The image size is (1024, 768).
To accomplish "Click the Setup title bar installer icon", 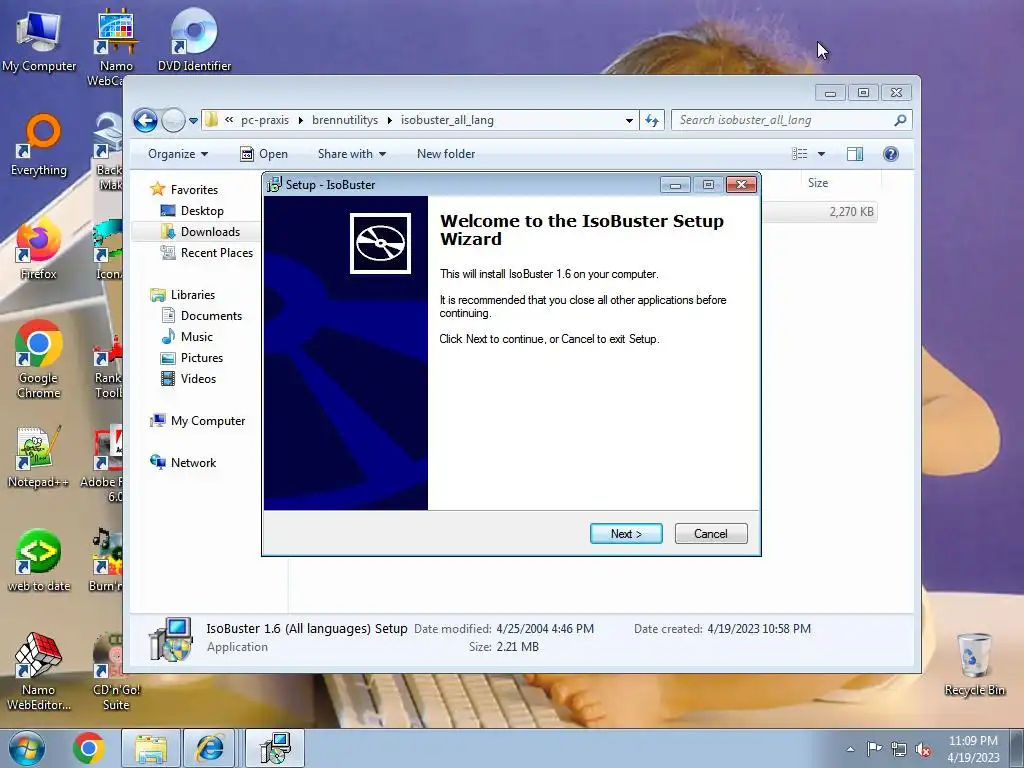I will [274, 185].
